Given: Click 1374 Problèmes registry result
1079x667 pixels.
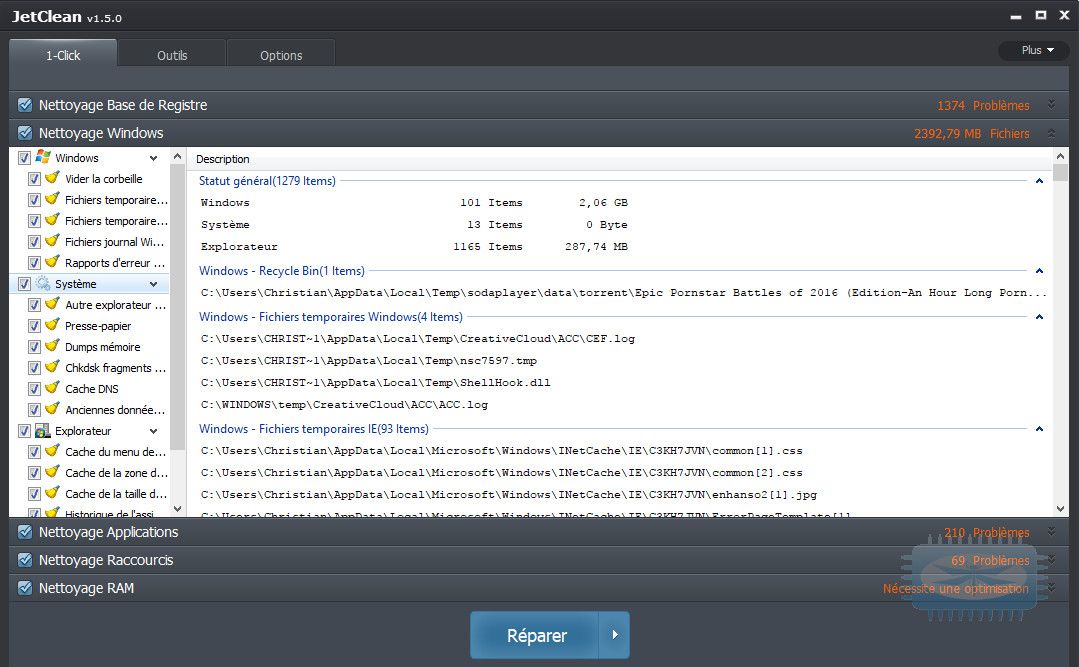Looking at the screenshot, I should point(983,105).
